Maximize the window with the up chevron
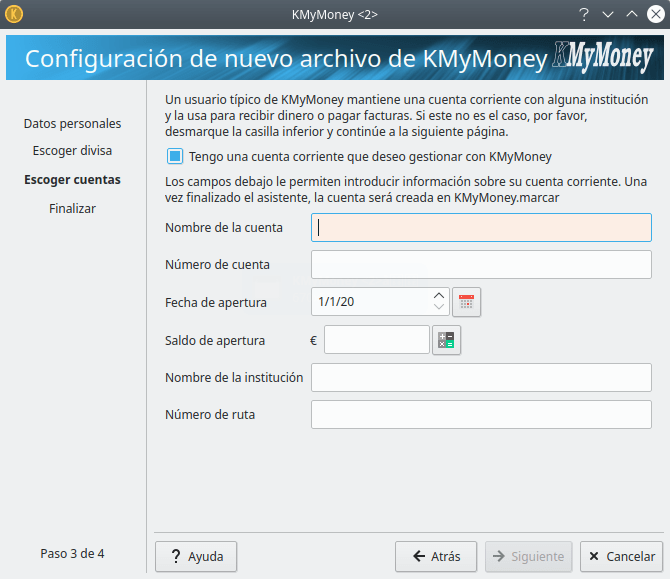Screen dimensions: 670x579 point(632,14)
